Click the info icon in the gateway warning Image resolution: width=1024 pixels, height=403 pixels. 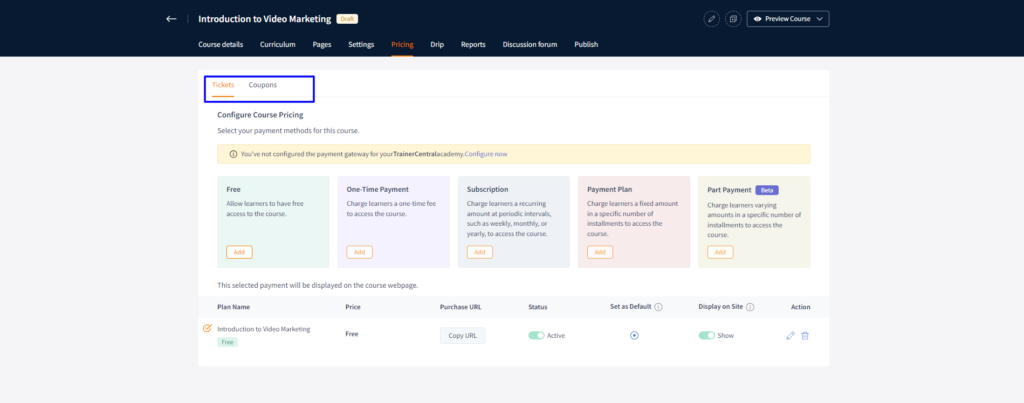233,154
